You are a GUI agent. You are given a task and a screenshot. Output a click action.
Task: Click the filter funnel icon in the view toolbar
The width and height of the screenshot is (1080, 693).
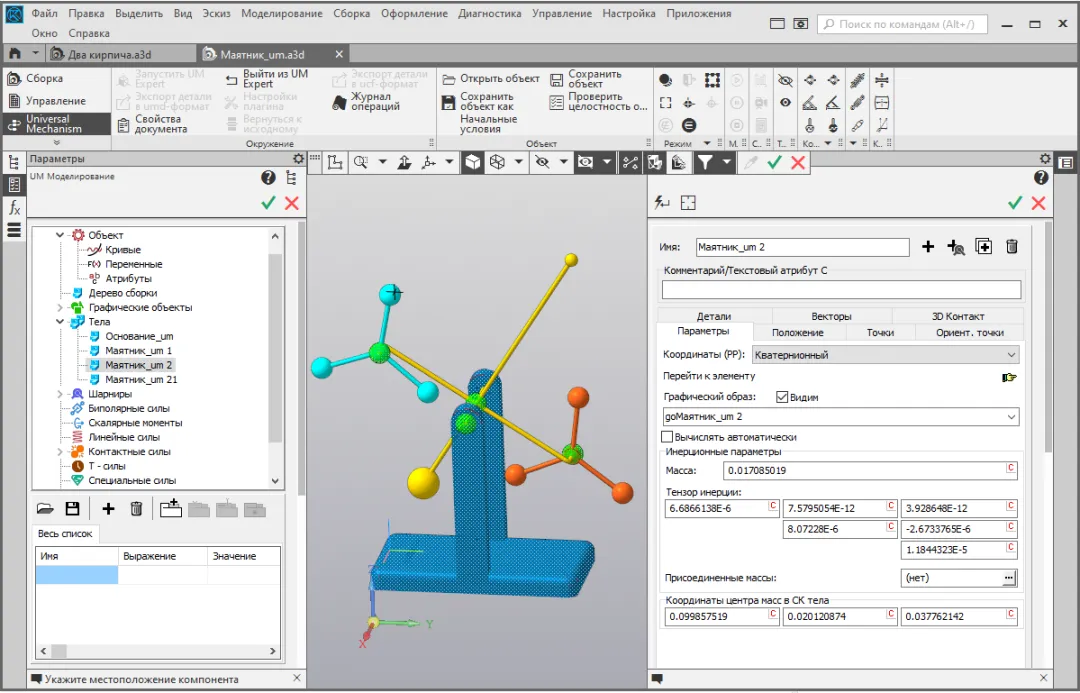click(705, 162)
